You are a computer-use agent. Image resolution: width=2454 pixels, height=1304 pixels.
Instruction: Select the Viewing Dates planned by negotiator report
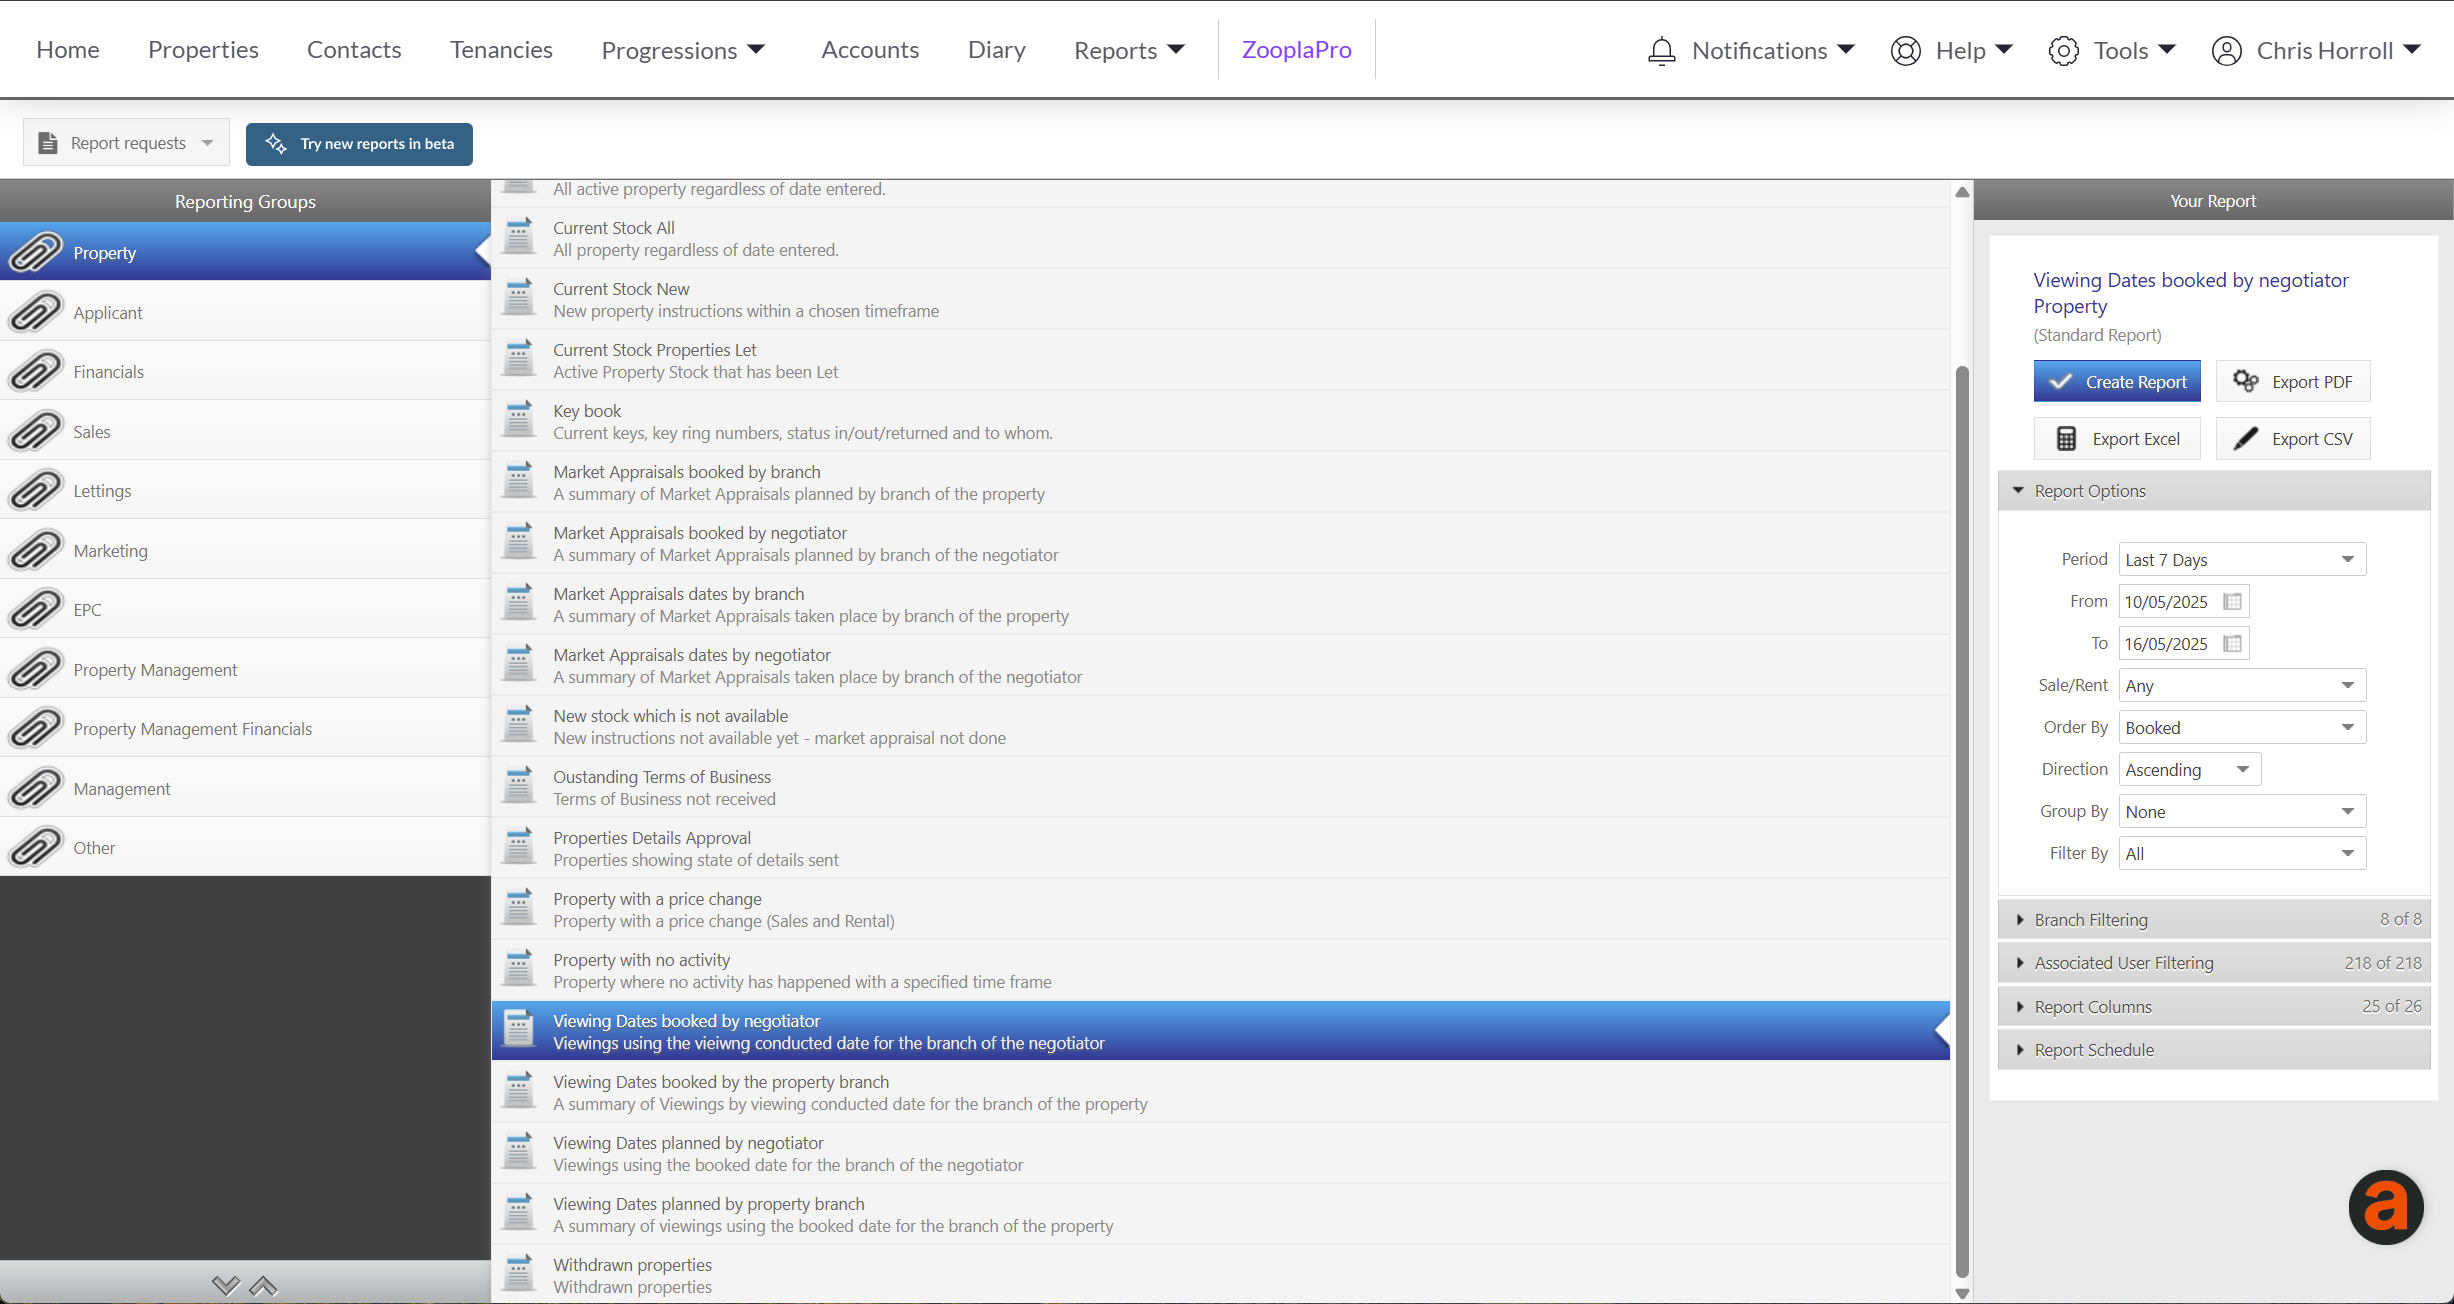1220,1153
